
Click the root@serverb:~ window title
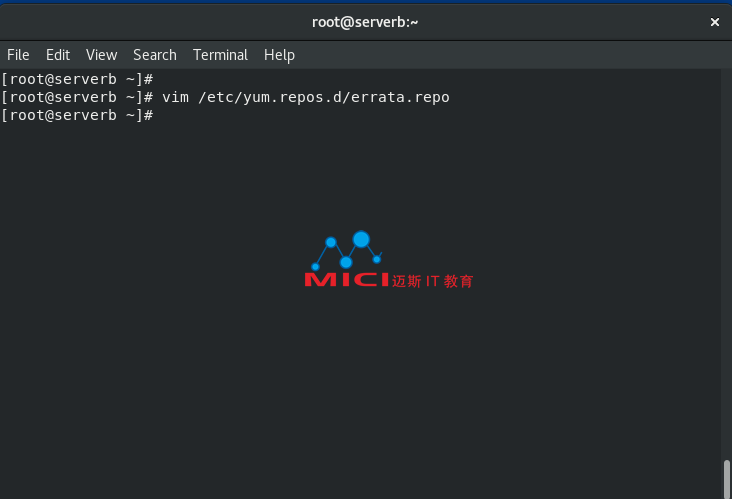(365, 22)
